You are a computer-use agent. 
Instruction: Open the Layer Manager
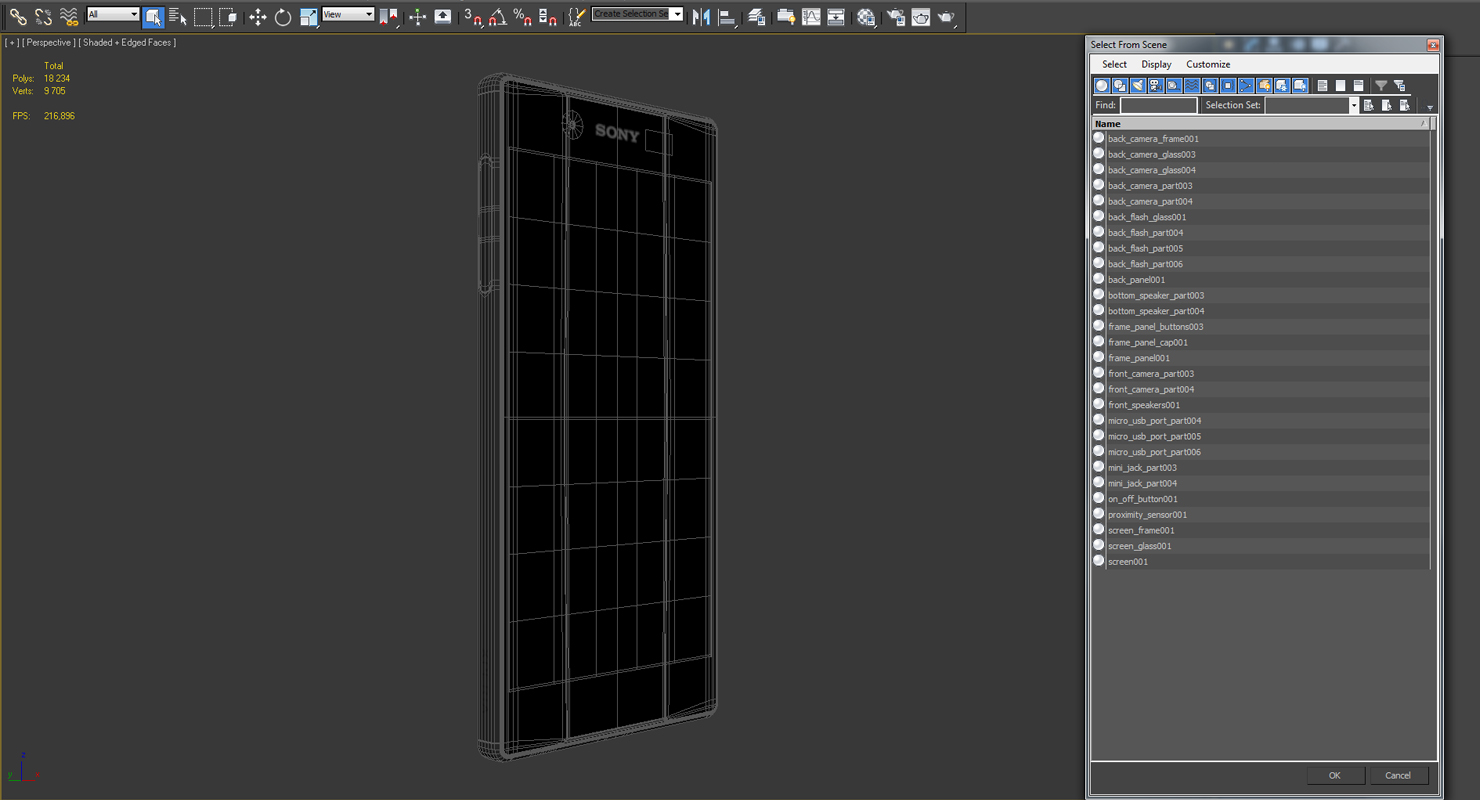point(757,16)
